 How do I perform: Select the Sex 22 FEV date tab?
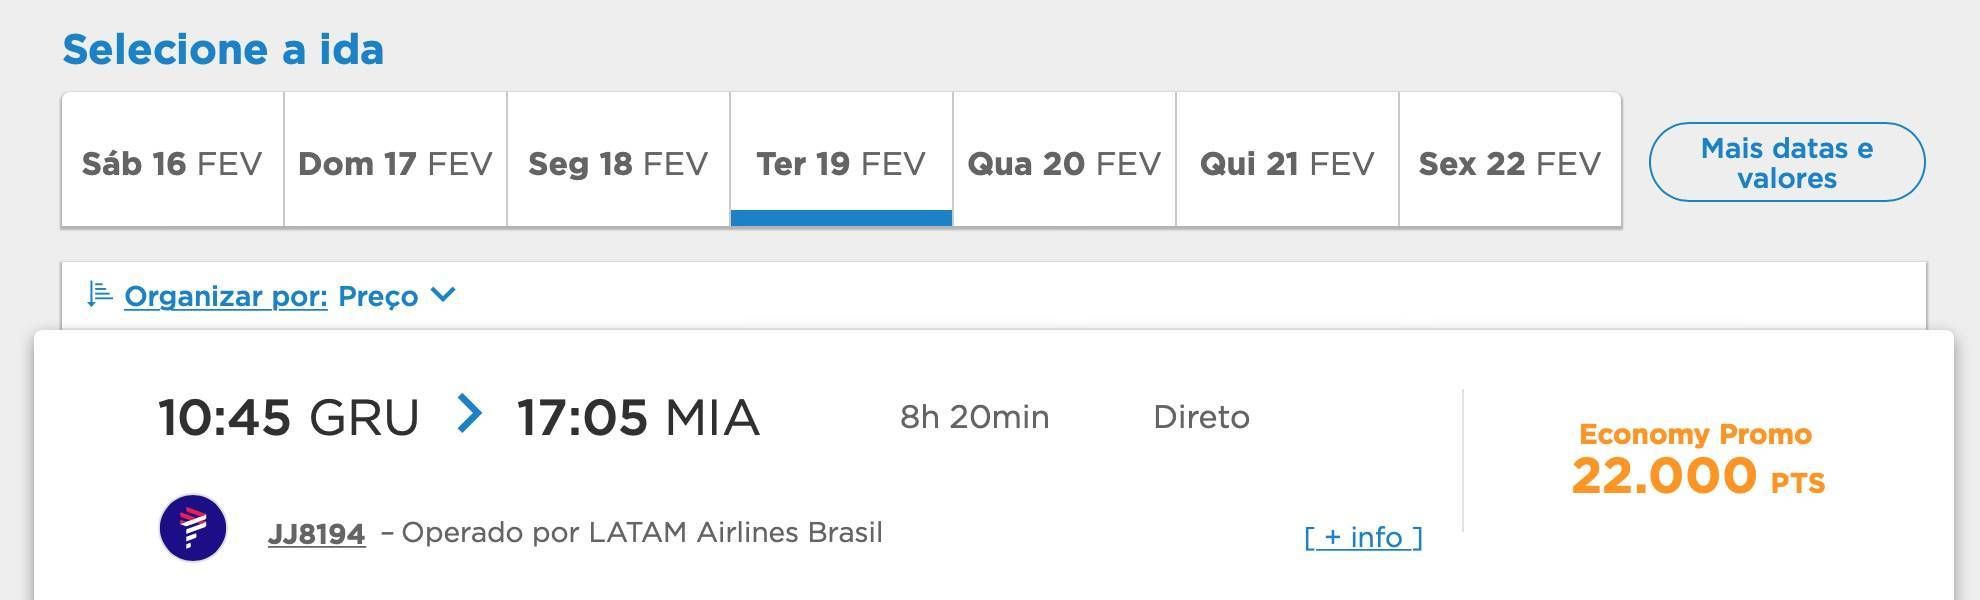(x=1510, y=160)
